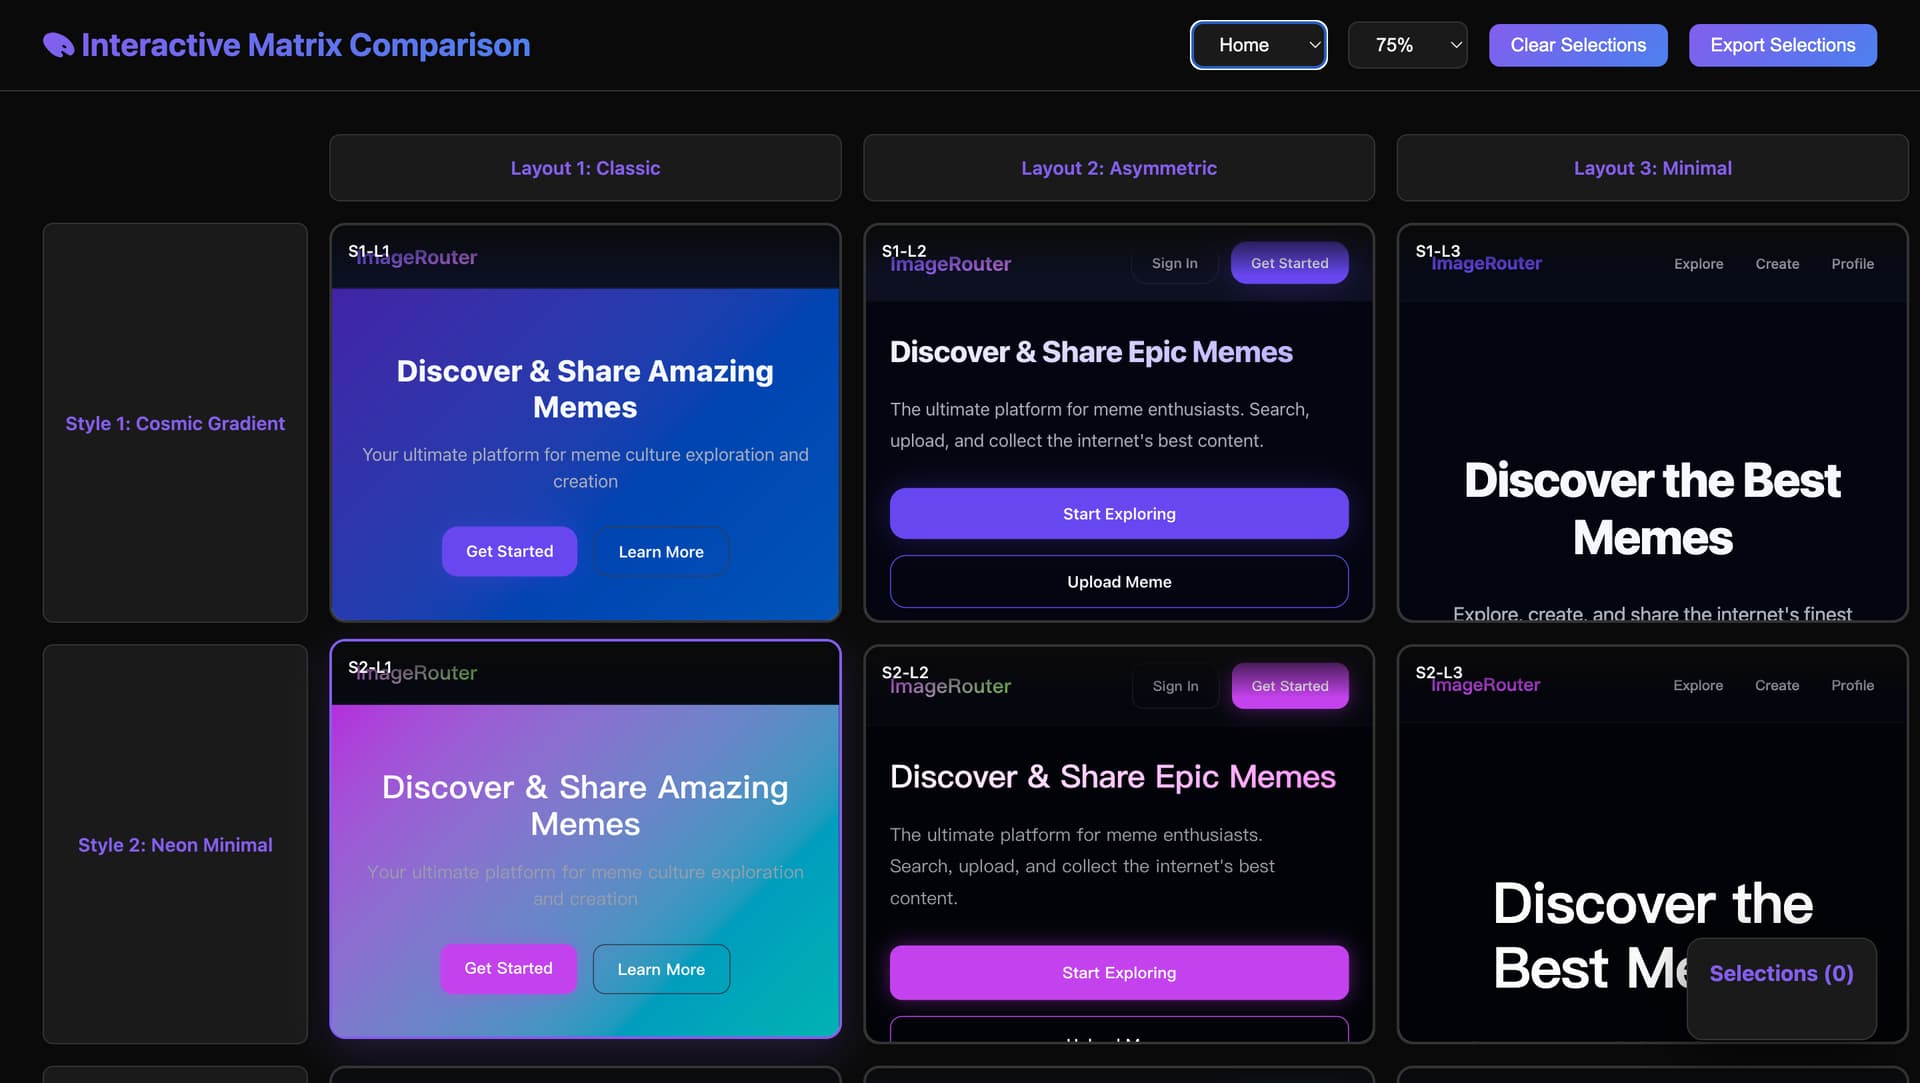Click the Explore link in the S1-L3 preview

(1698, 264)
